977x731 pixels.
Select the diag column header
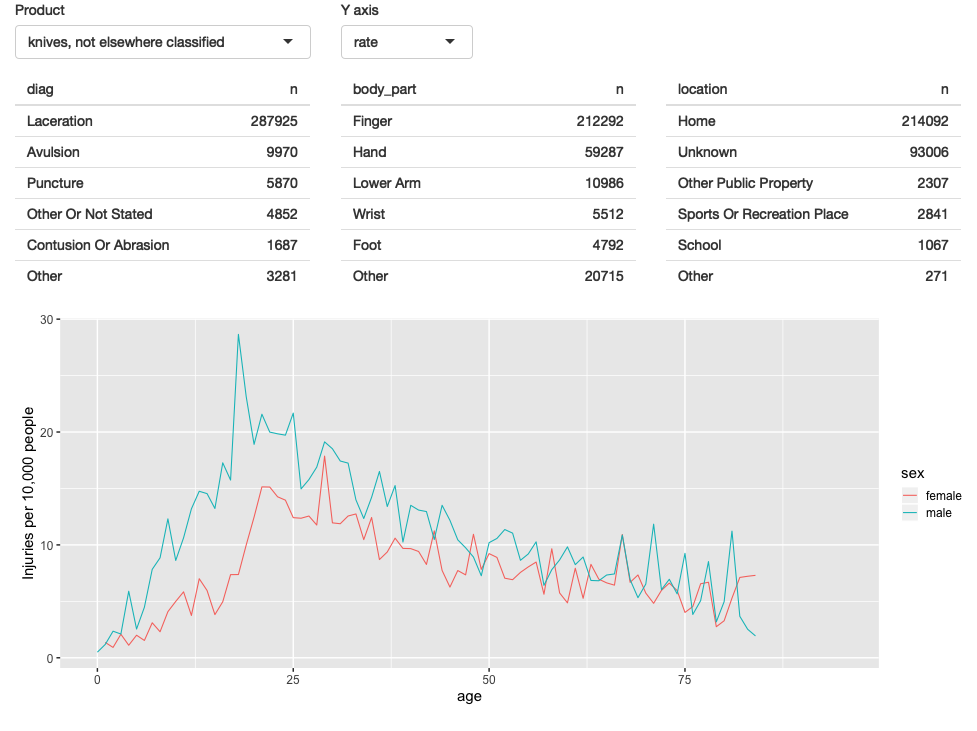[x=41, y=89]
